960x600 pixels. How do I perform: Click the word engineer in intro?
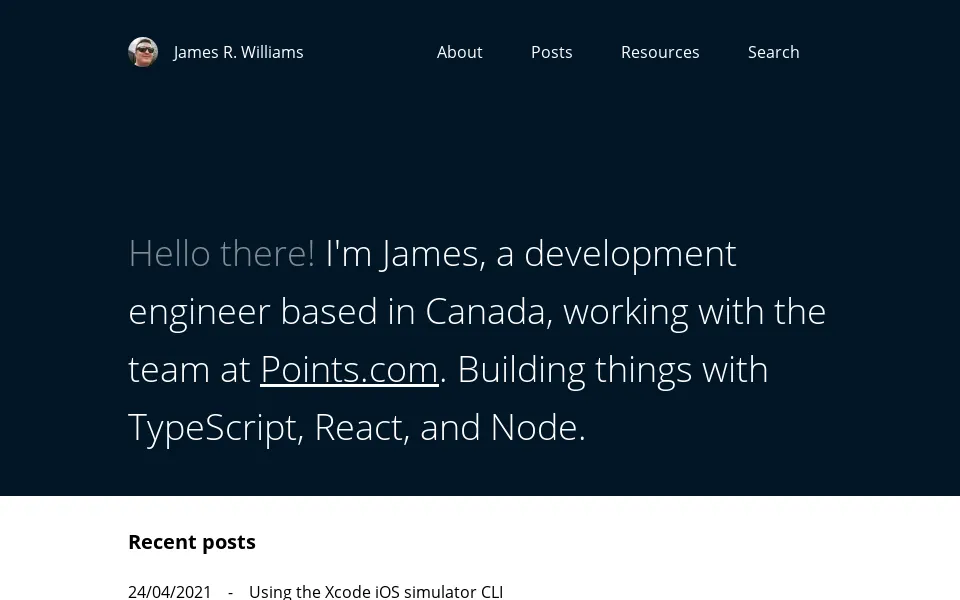click(199, 312)
